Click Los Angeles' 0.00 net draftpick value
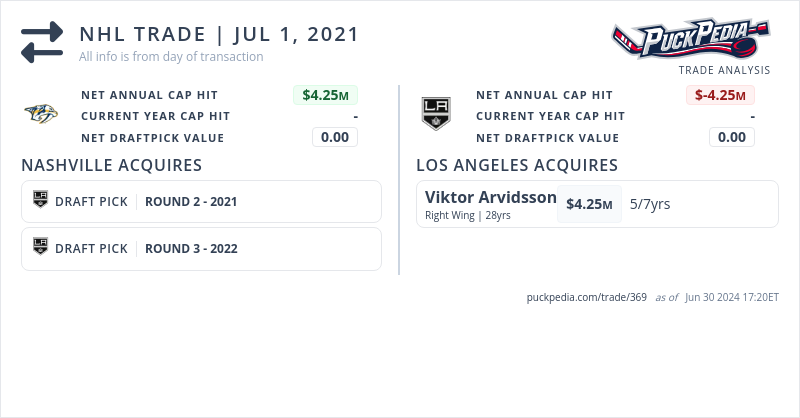The height and width of the screenshot is (418, 800). pos(732,137)
